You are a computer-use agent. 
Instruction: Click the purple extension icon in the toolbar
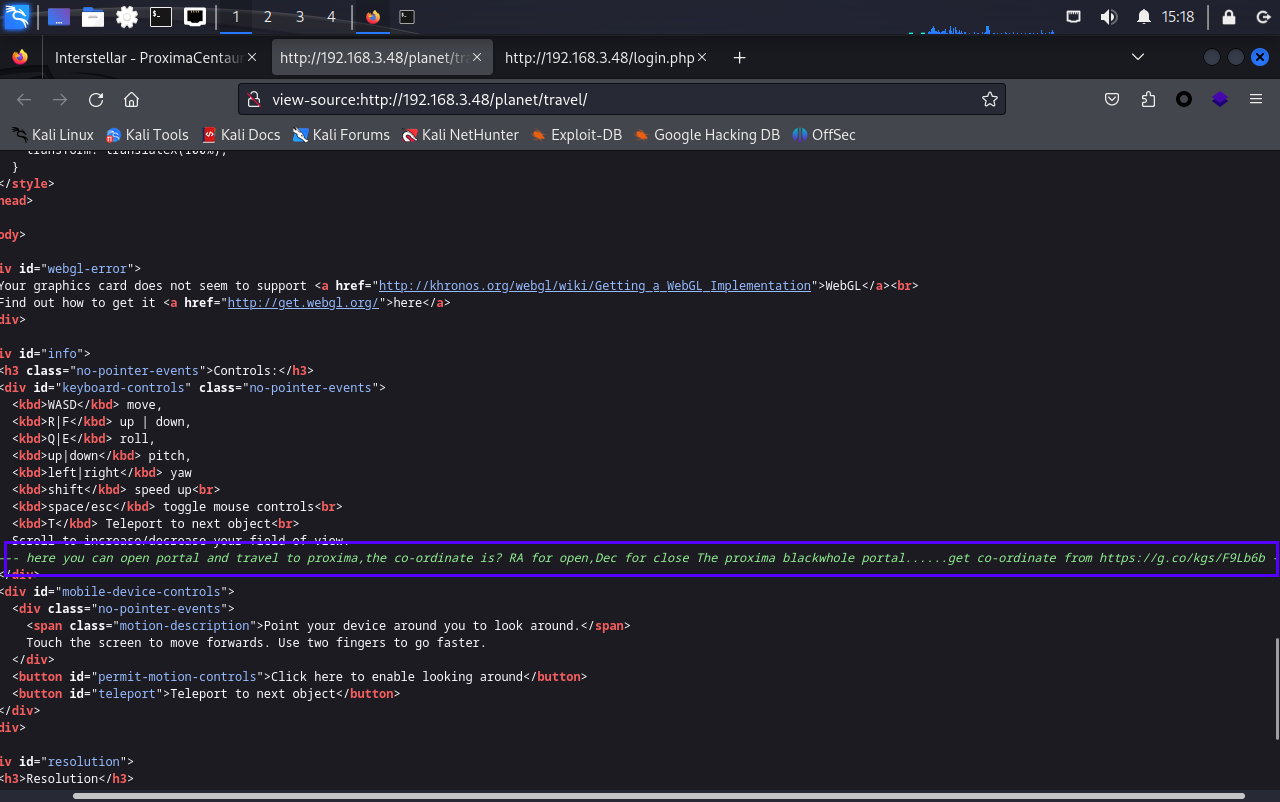(1220, 100)
